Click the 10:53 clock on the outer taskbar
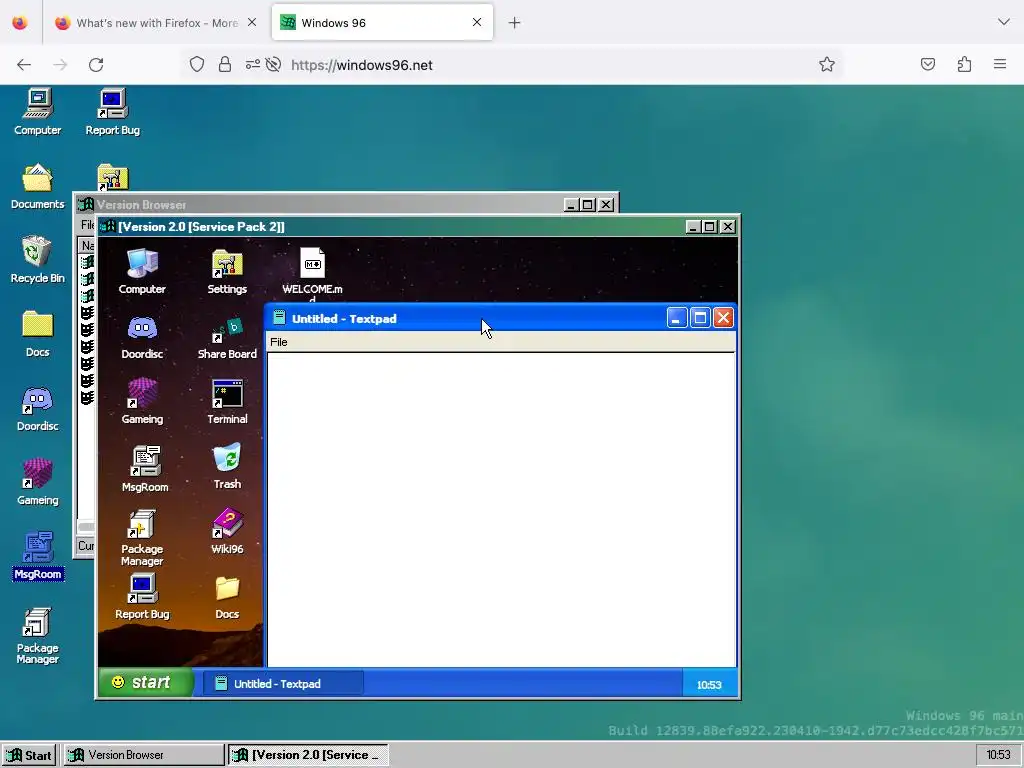Viewport: 1024px width, 768px height. coord(999,755)
